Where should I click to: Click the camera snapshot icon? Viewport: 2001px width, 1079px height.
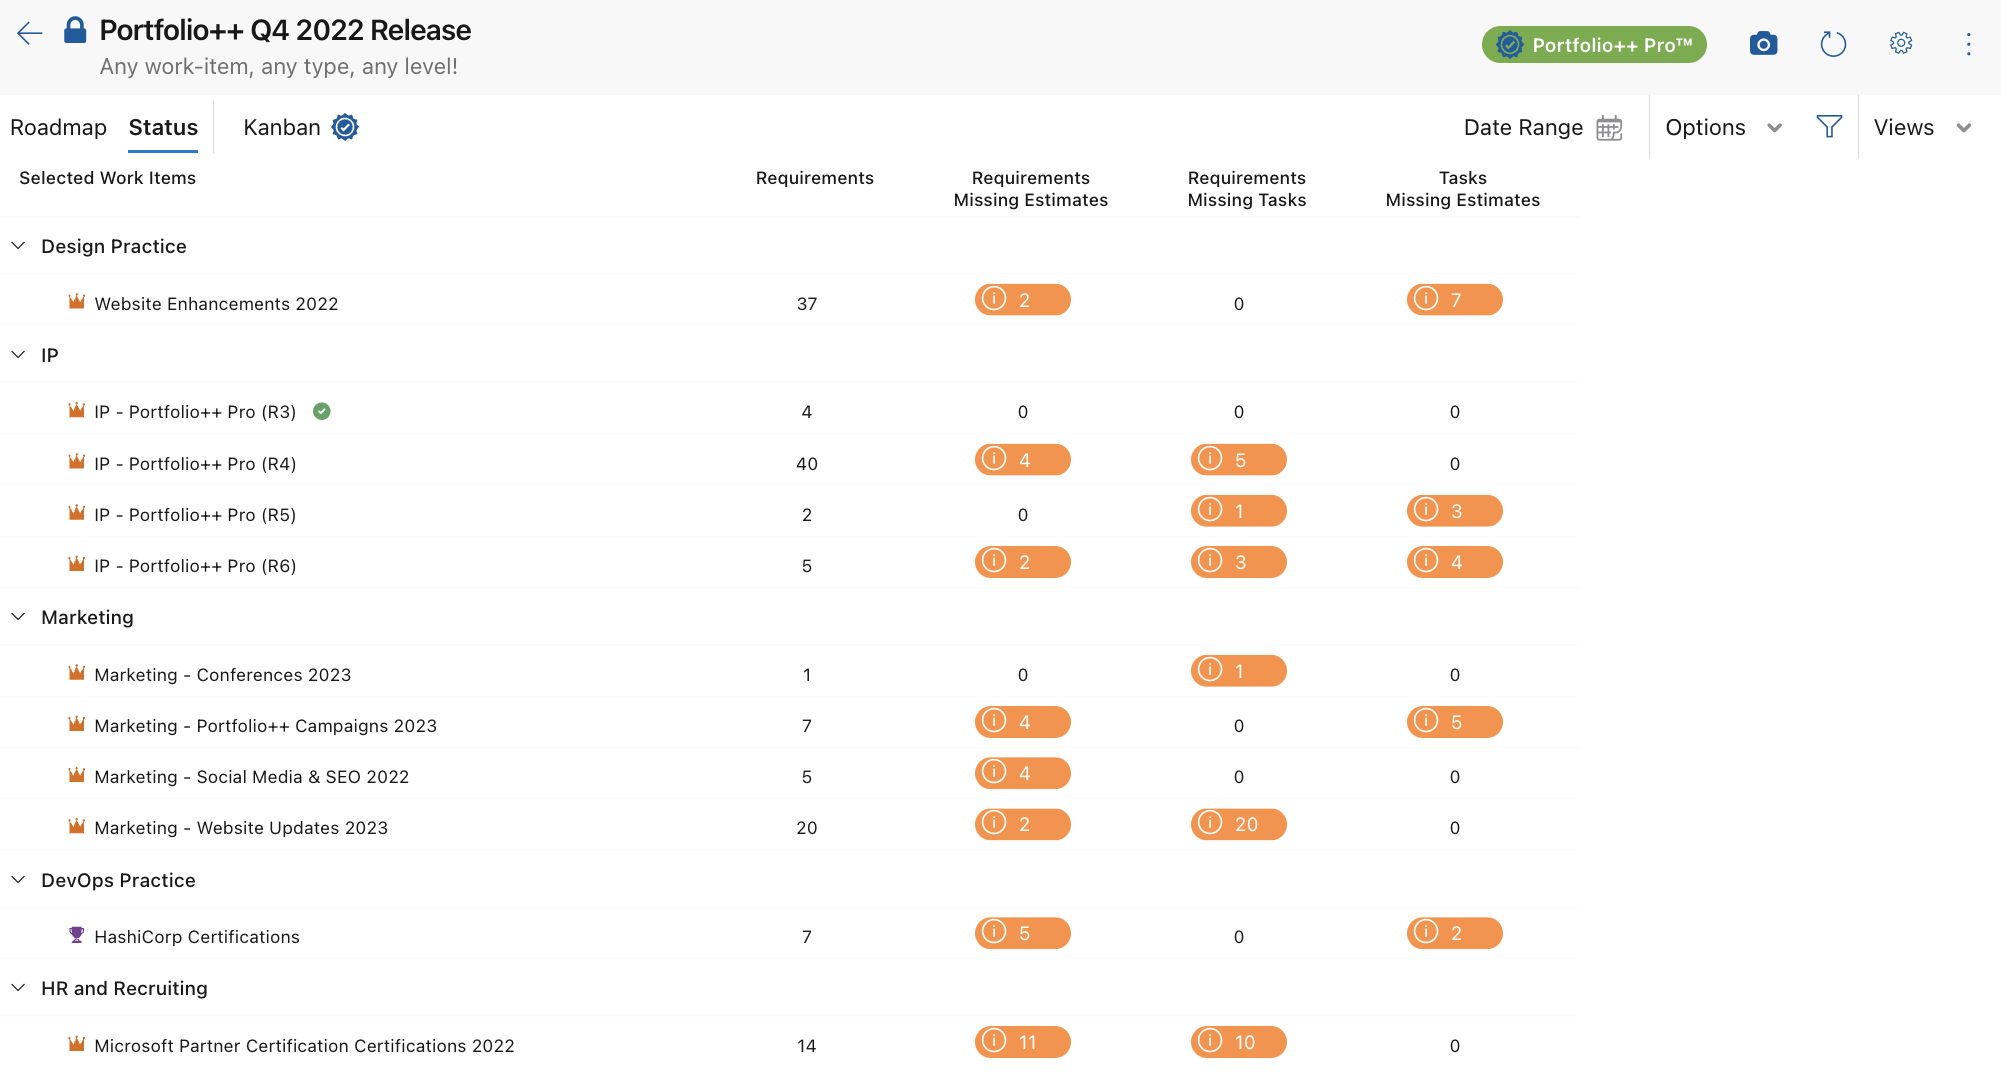point(1763,44)
